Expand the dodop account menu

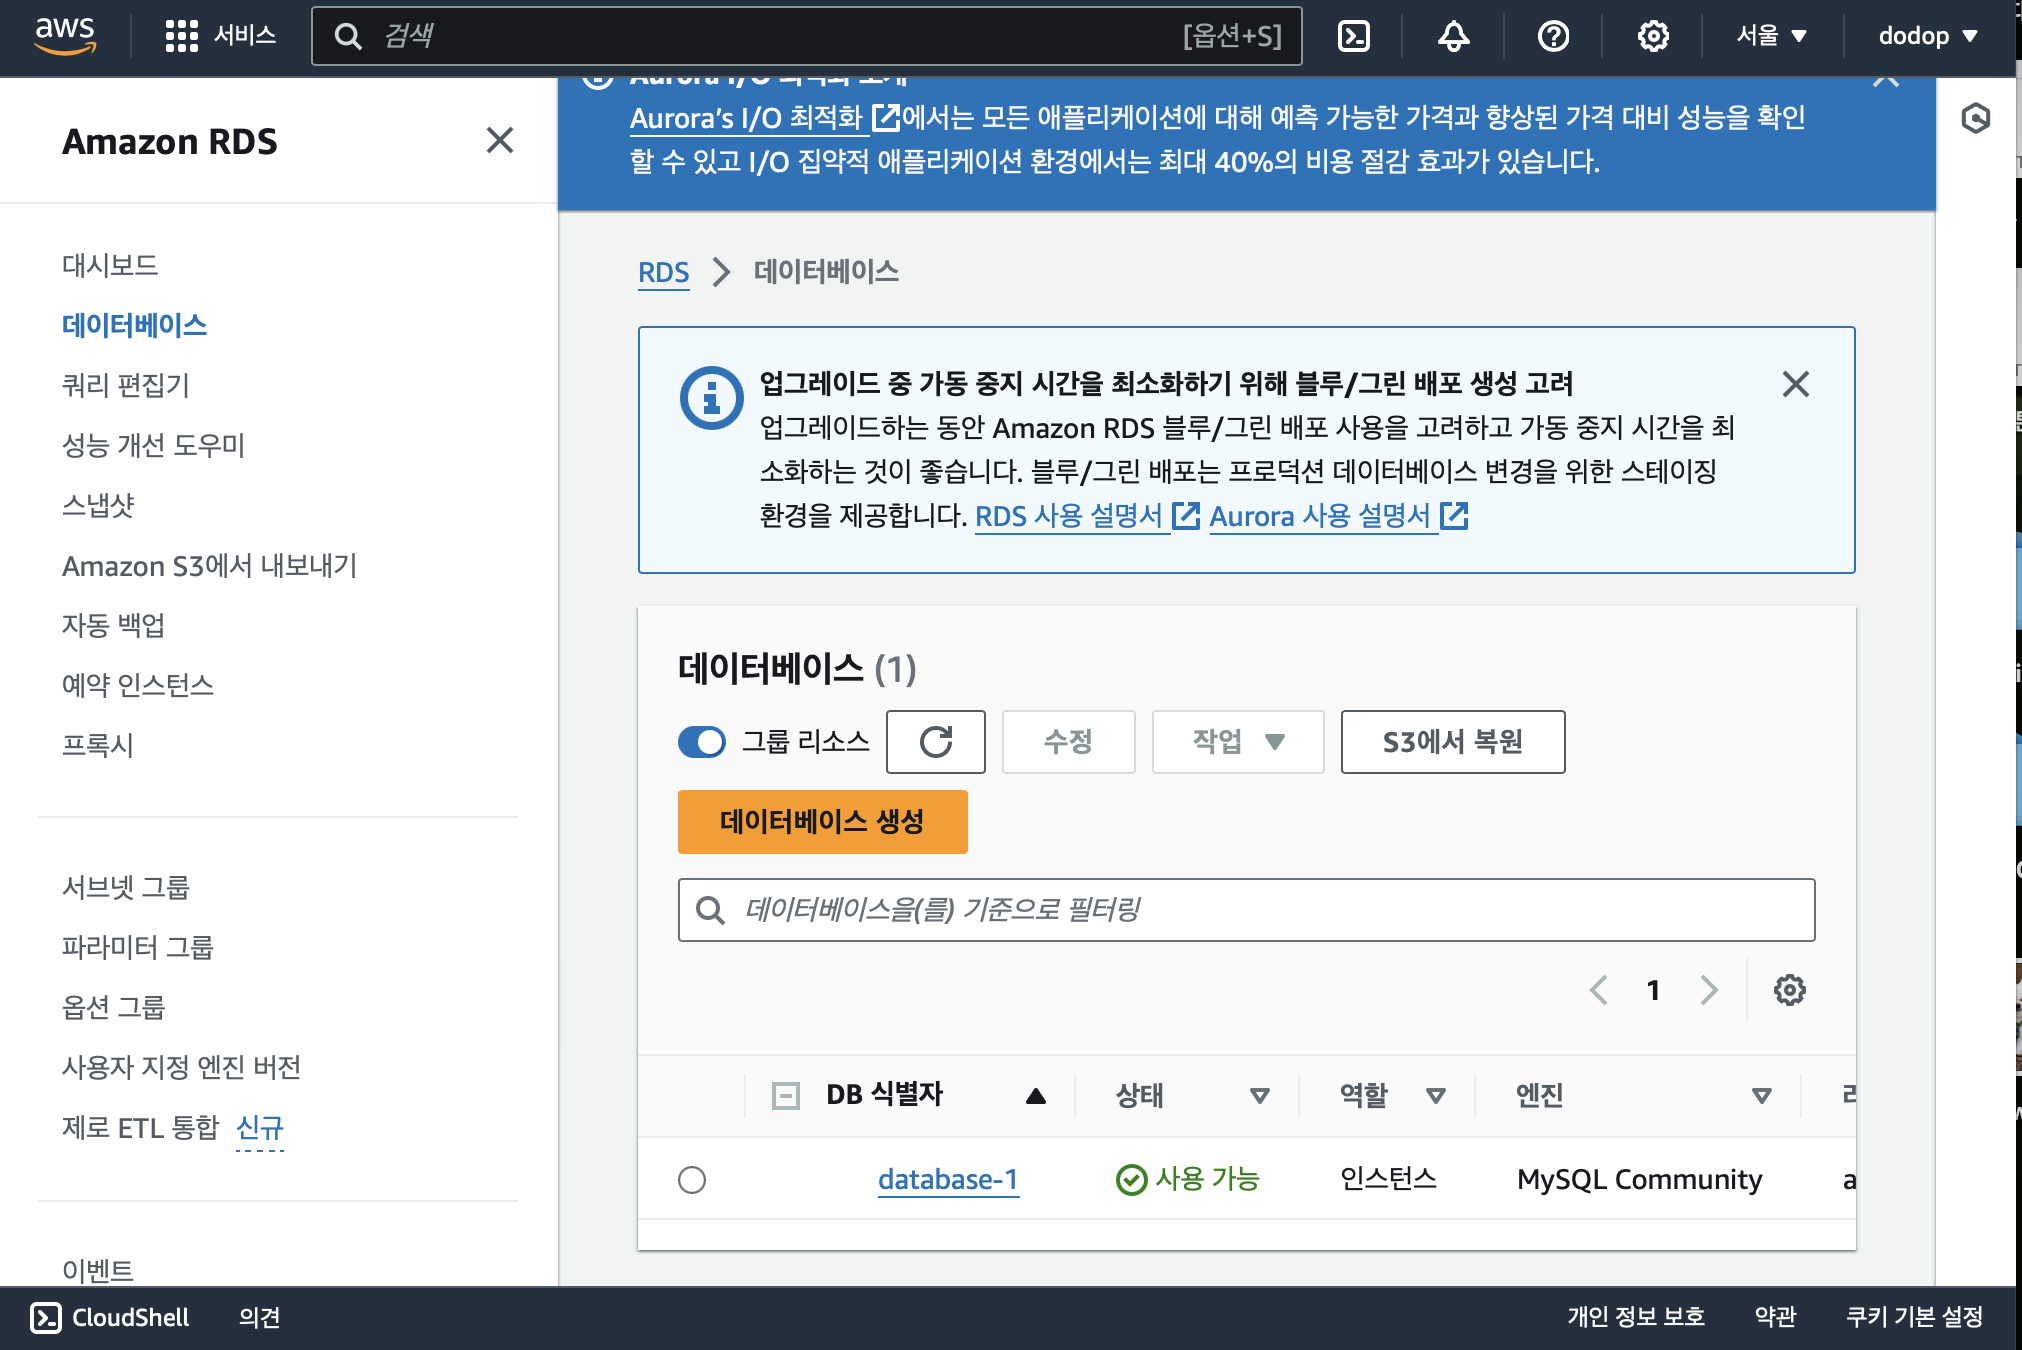1927,37
